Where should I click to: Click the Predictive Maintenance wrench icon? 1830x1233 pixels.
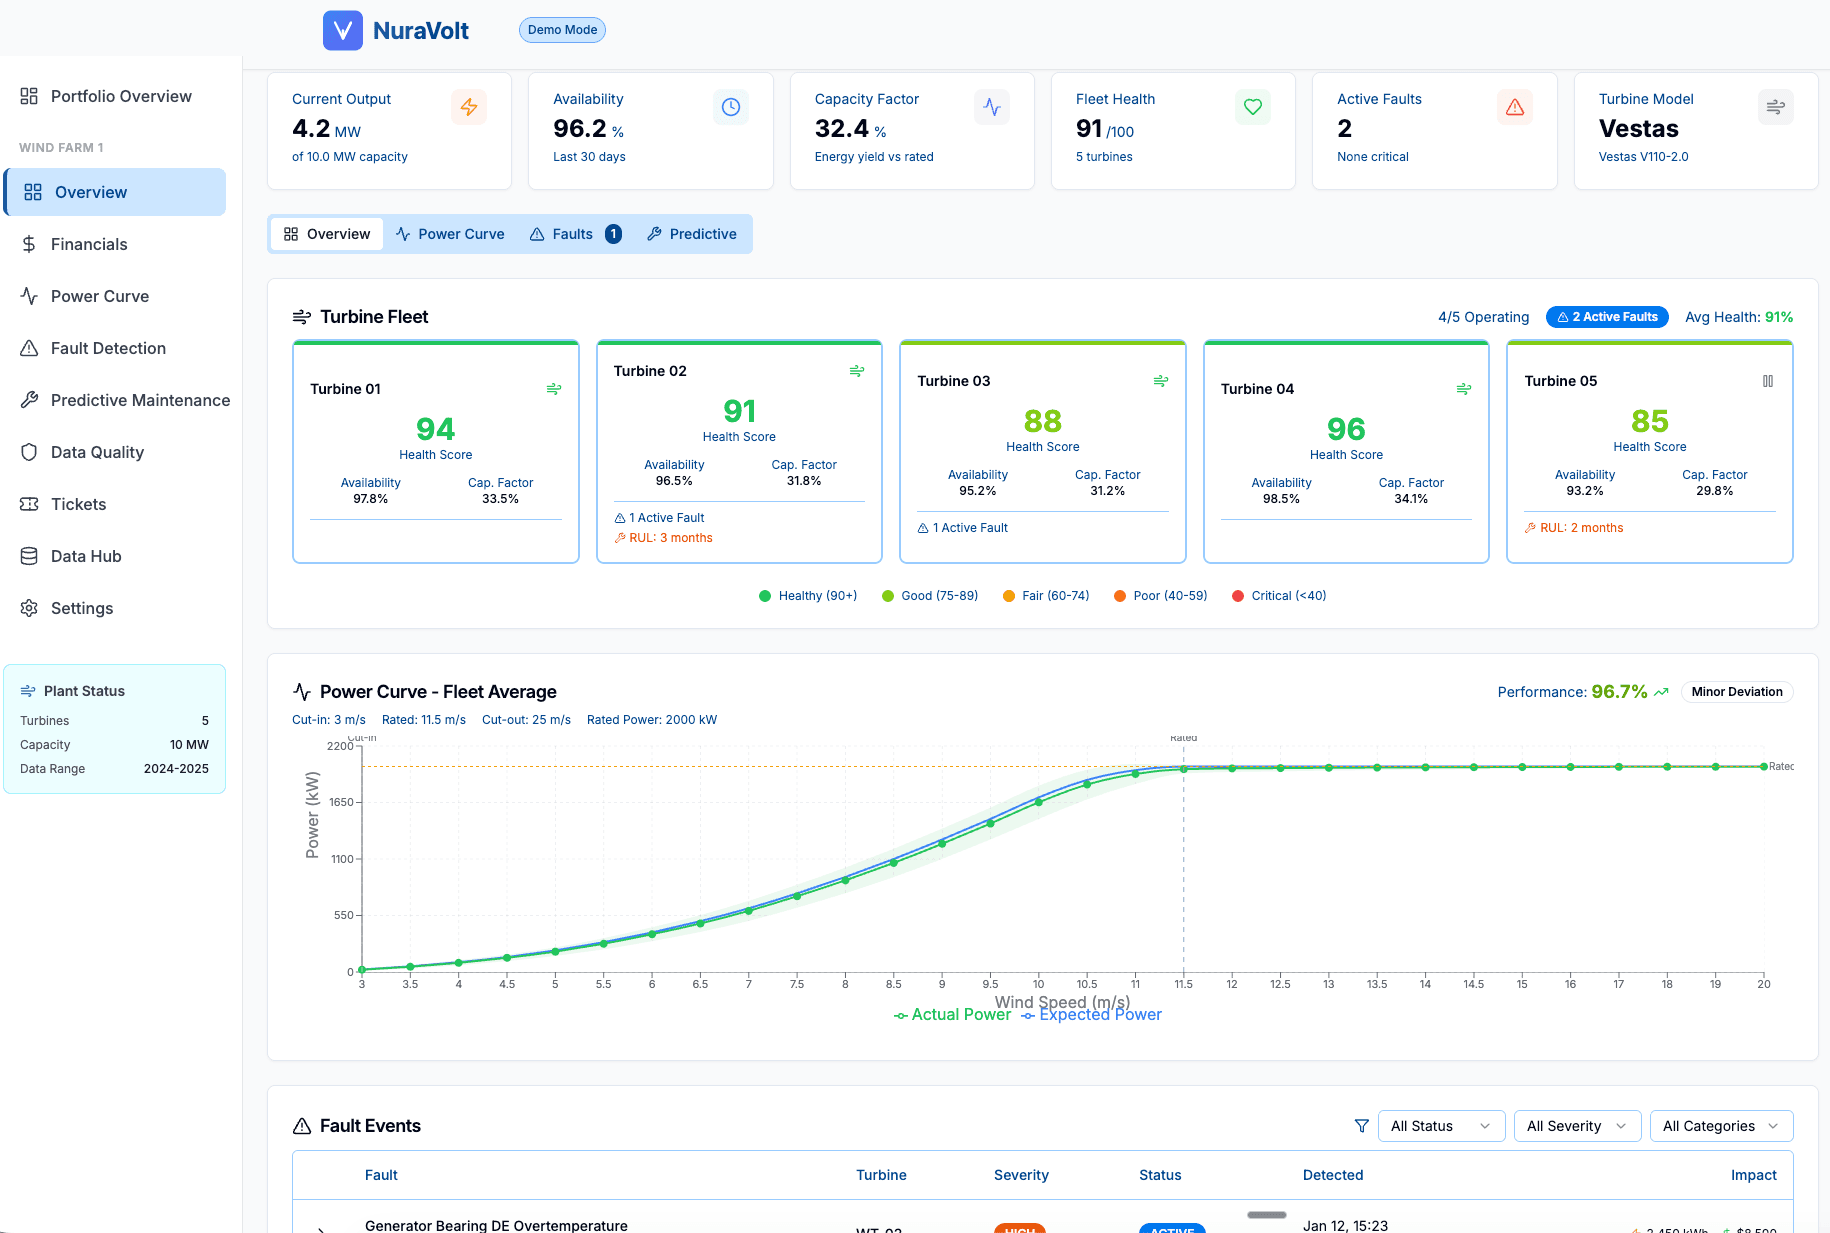click(29, 400)
